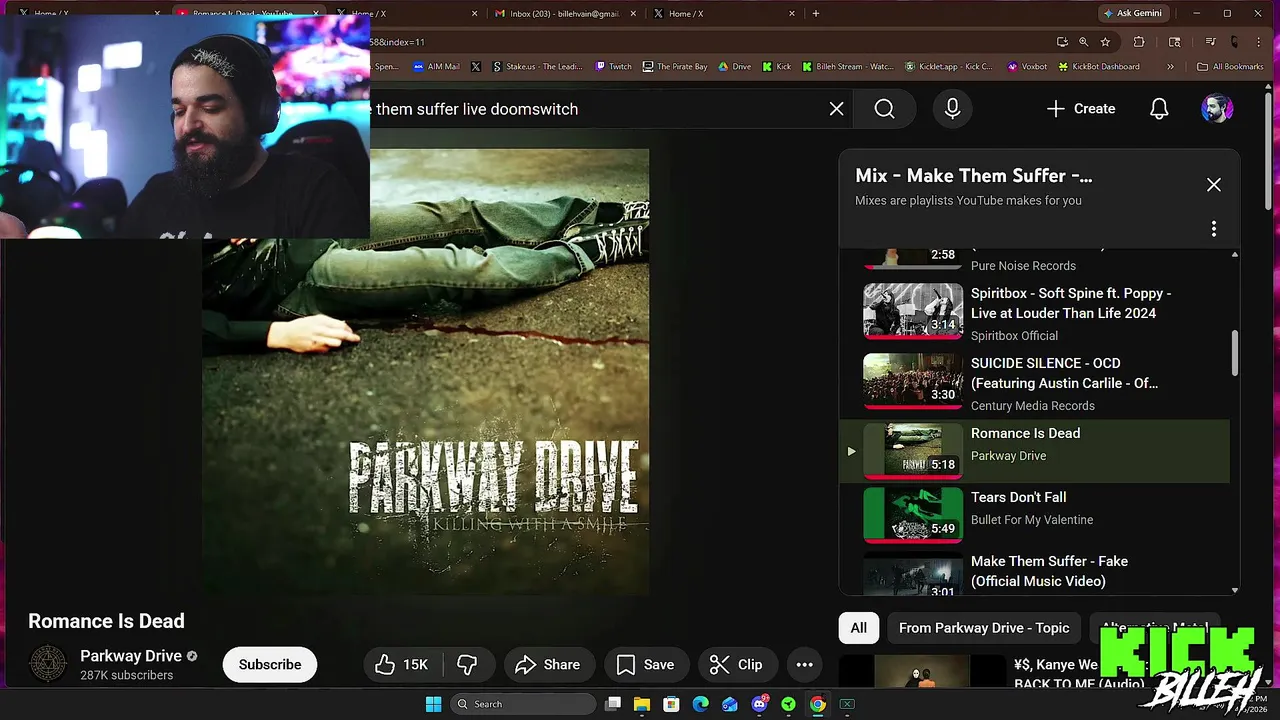The image size is (1280, 720).
Task: Open Chrome media control icon
Action: 1210,42
